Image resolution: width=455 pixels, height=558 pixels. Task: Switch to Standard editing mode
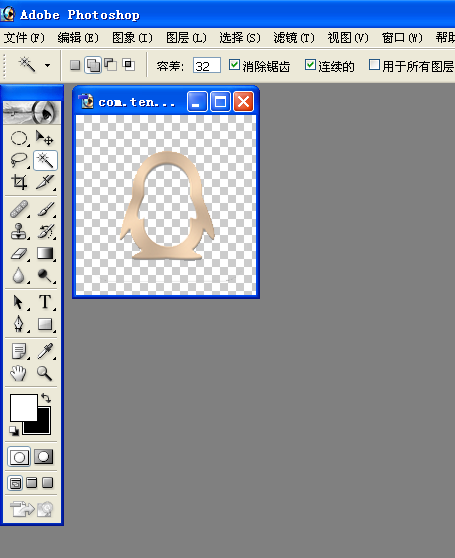19,457
